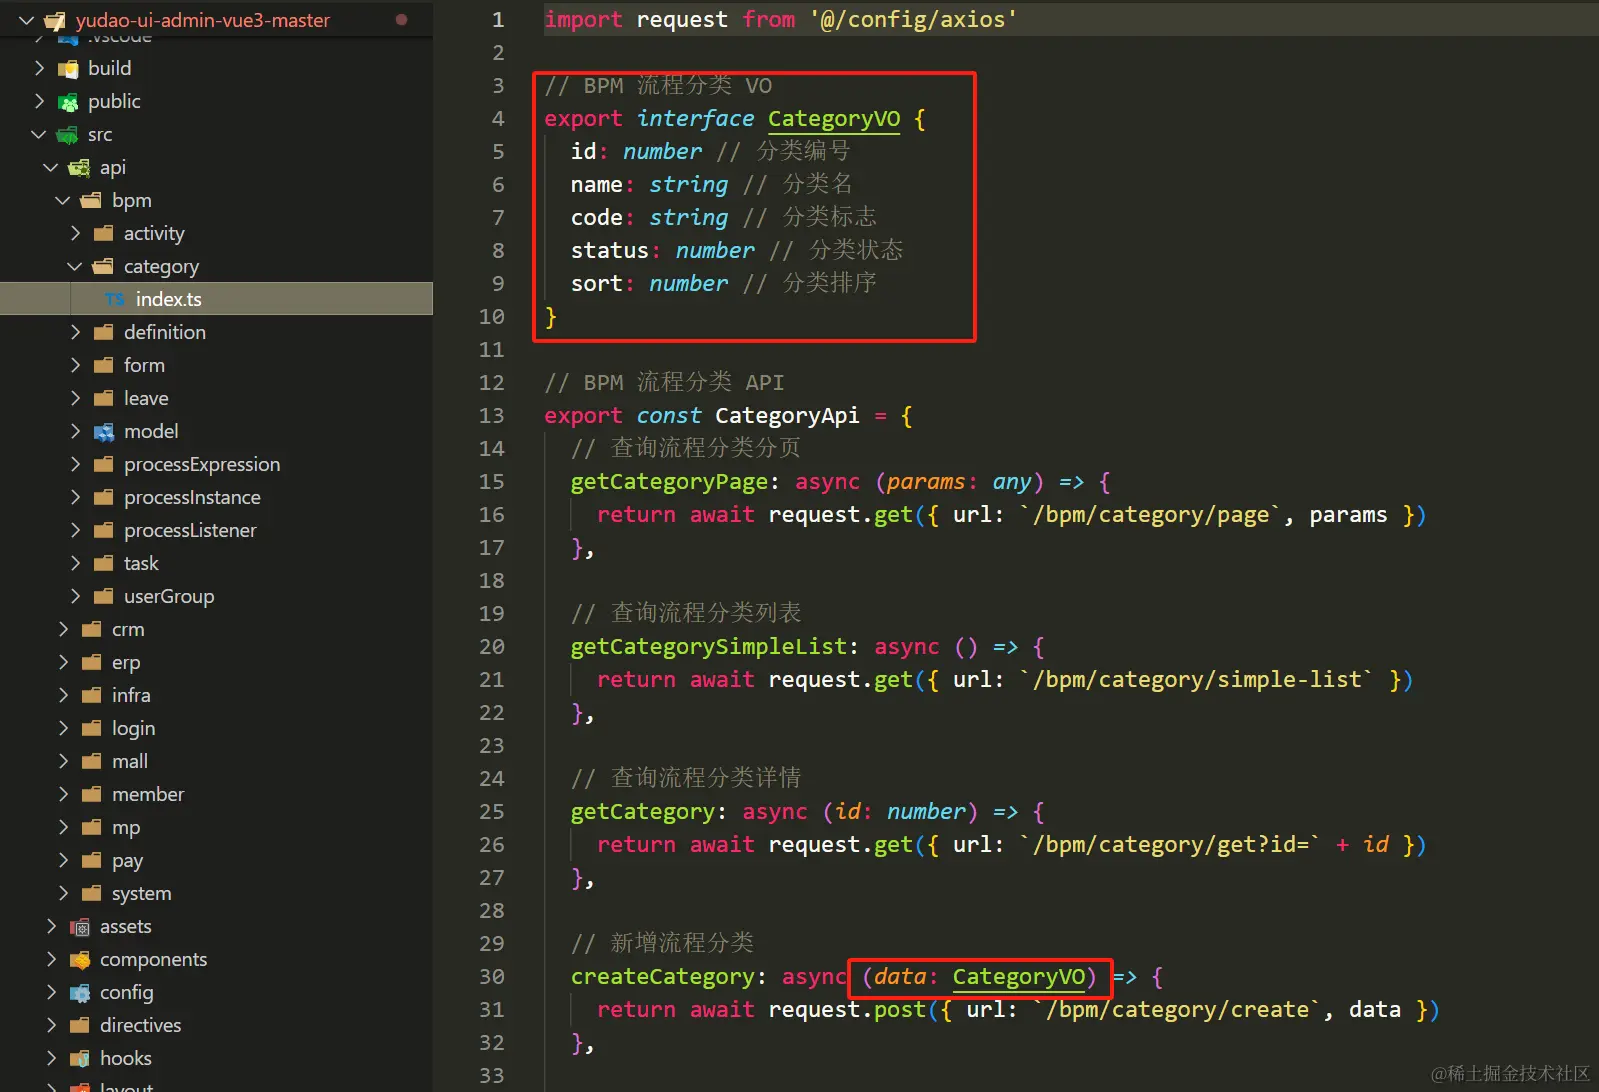Screen dimensions: 1599x1092
Task: Click the model folder icon
Action: pyautogui.click(x=104, y=432)
